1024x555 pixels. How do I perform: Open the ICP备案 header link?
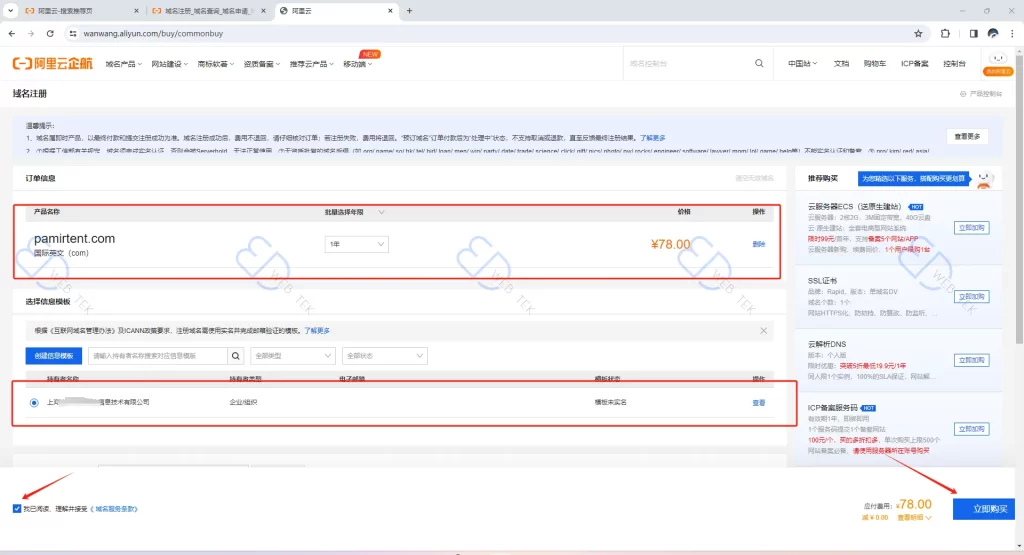point(914,64)
